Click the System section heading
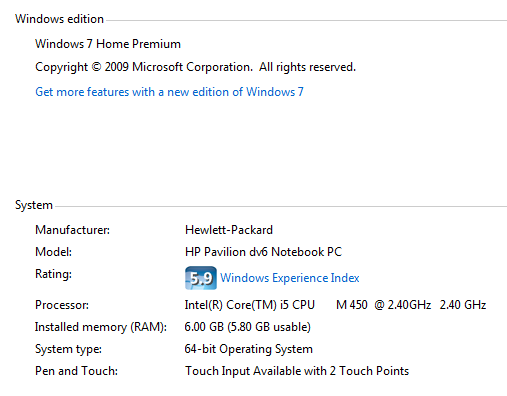The height and width of the screenshot is (396, 507). pos(34,205)
